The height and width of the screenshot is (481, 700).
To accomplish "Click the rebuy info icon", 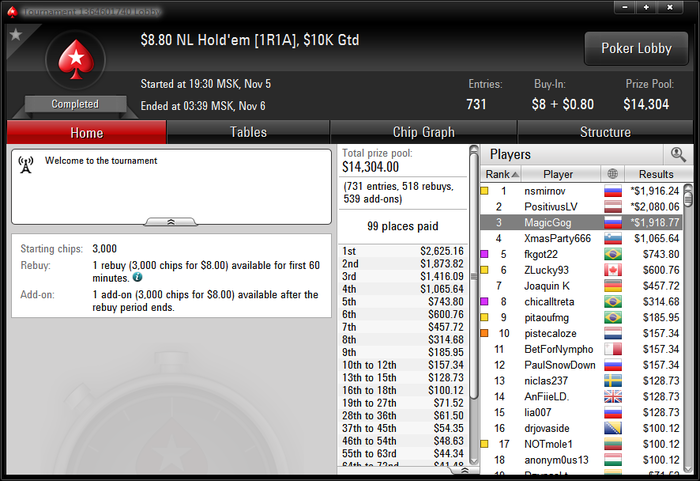I will coord(138,277).
